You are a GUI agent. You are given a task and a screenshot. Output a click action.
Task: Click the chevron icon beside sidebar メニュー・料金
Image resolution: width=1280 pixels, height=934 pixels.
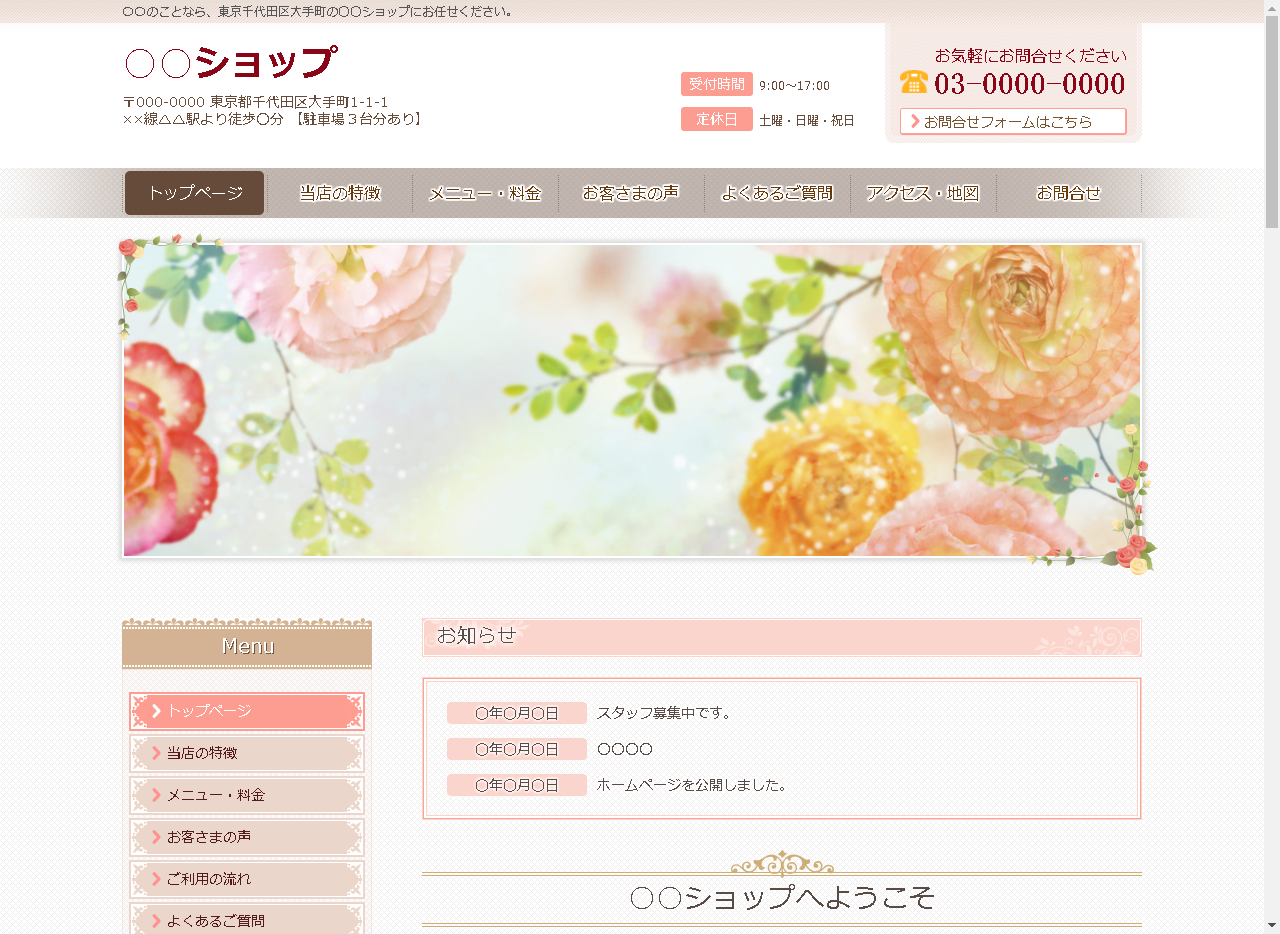[x=156, y=795]
